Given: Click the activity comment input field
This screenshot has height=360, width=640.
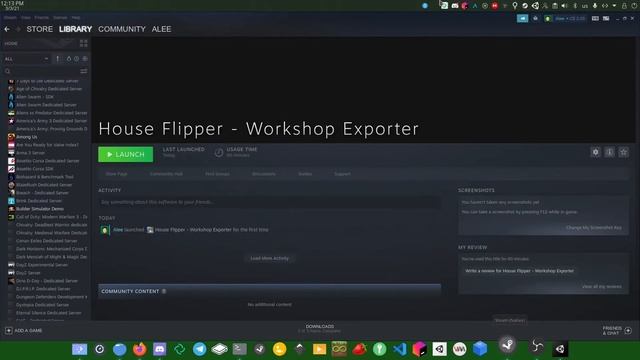Looking at the screenshot, I should (x=269, y=202).
